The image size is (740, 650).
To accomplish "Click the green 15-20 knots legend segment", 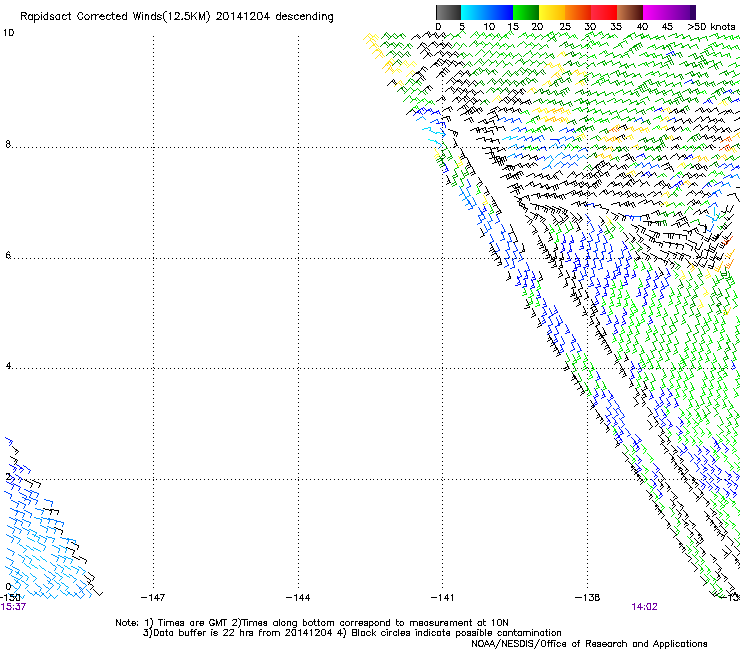I will click(526, 12).
